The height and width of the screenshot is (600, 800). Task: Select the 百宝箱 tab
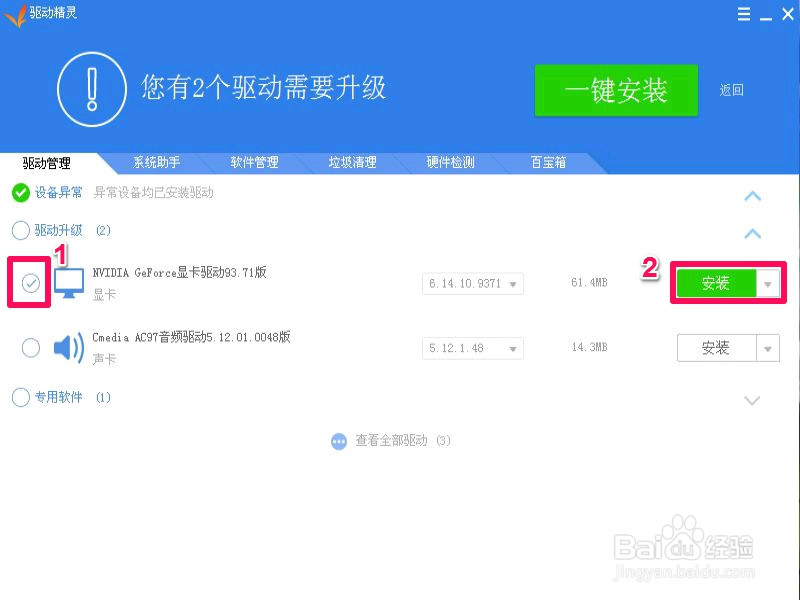pyautogui.click(x=548, y=163)
